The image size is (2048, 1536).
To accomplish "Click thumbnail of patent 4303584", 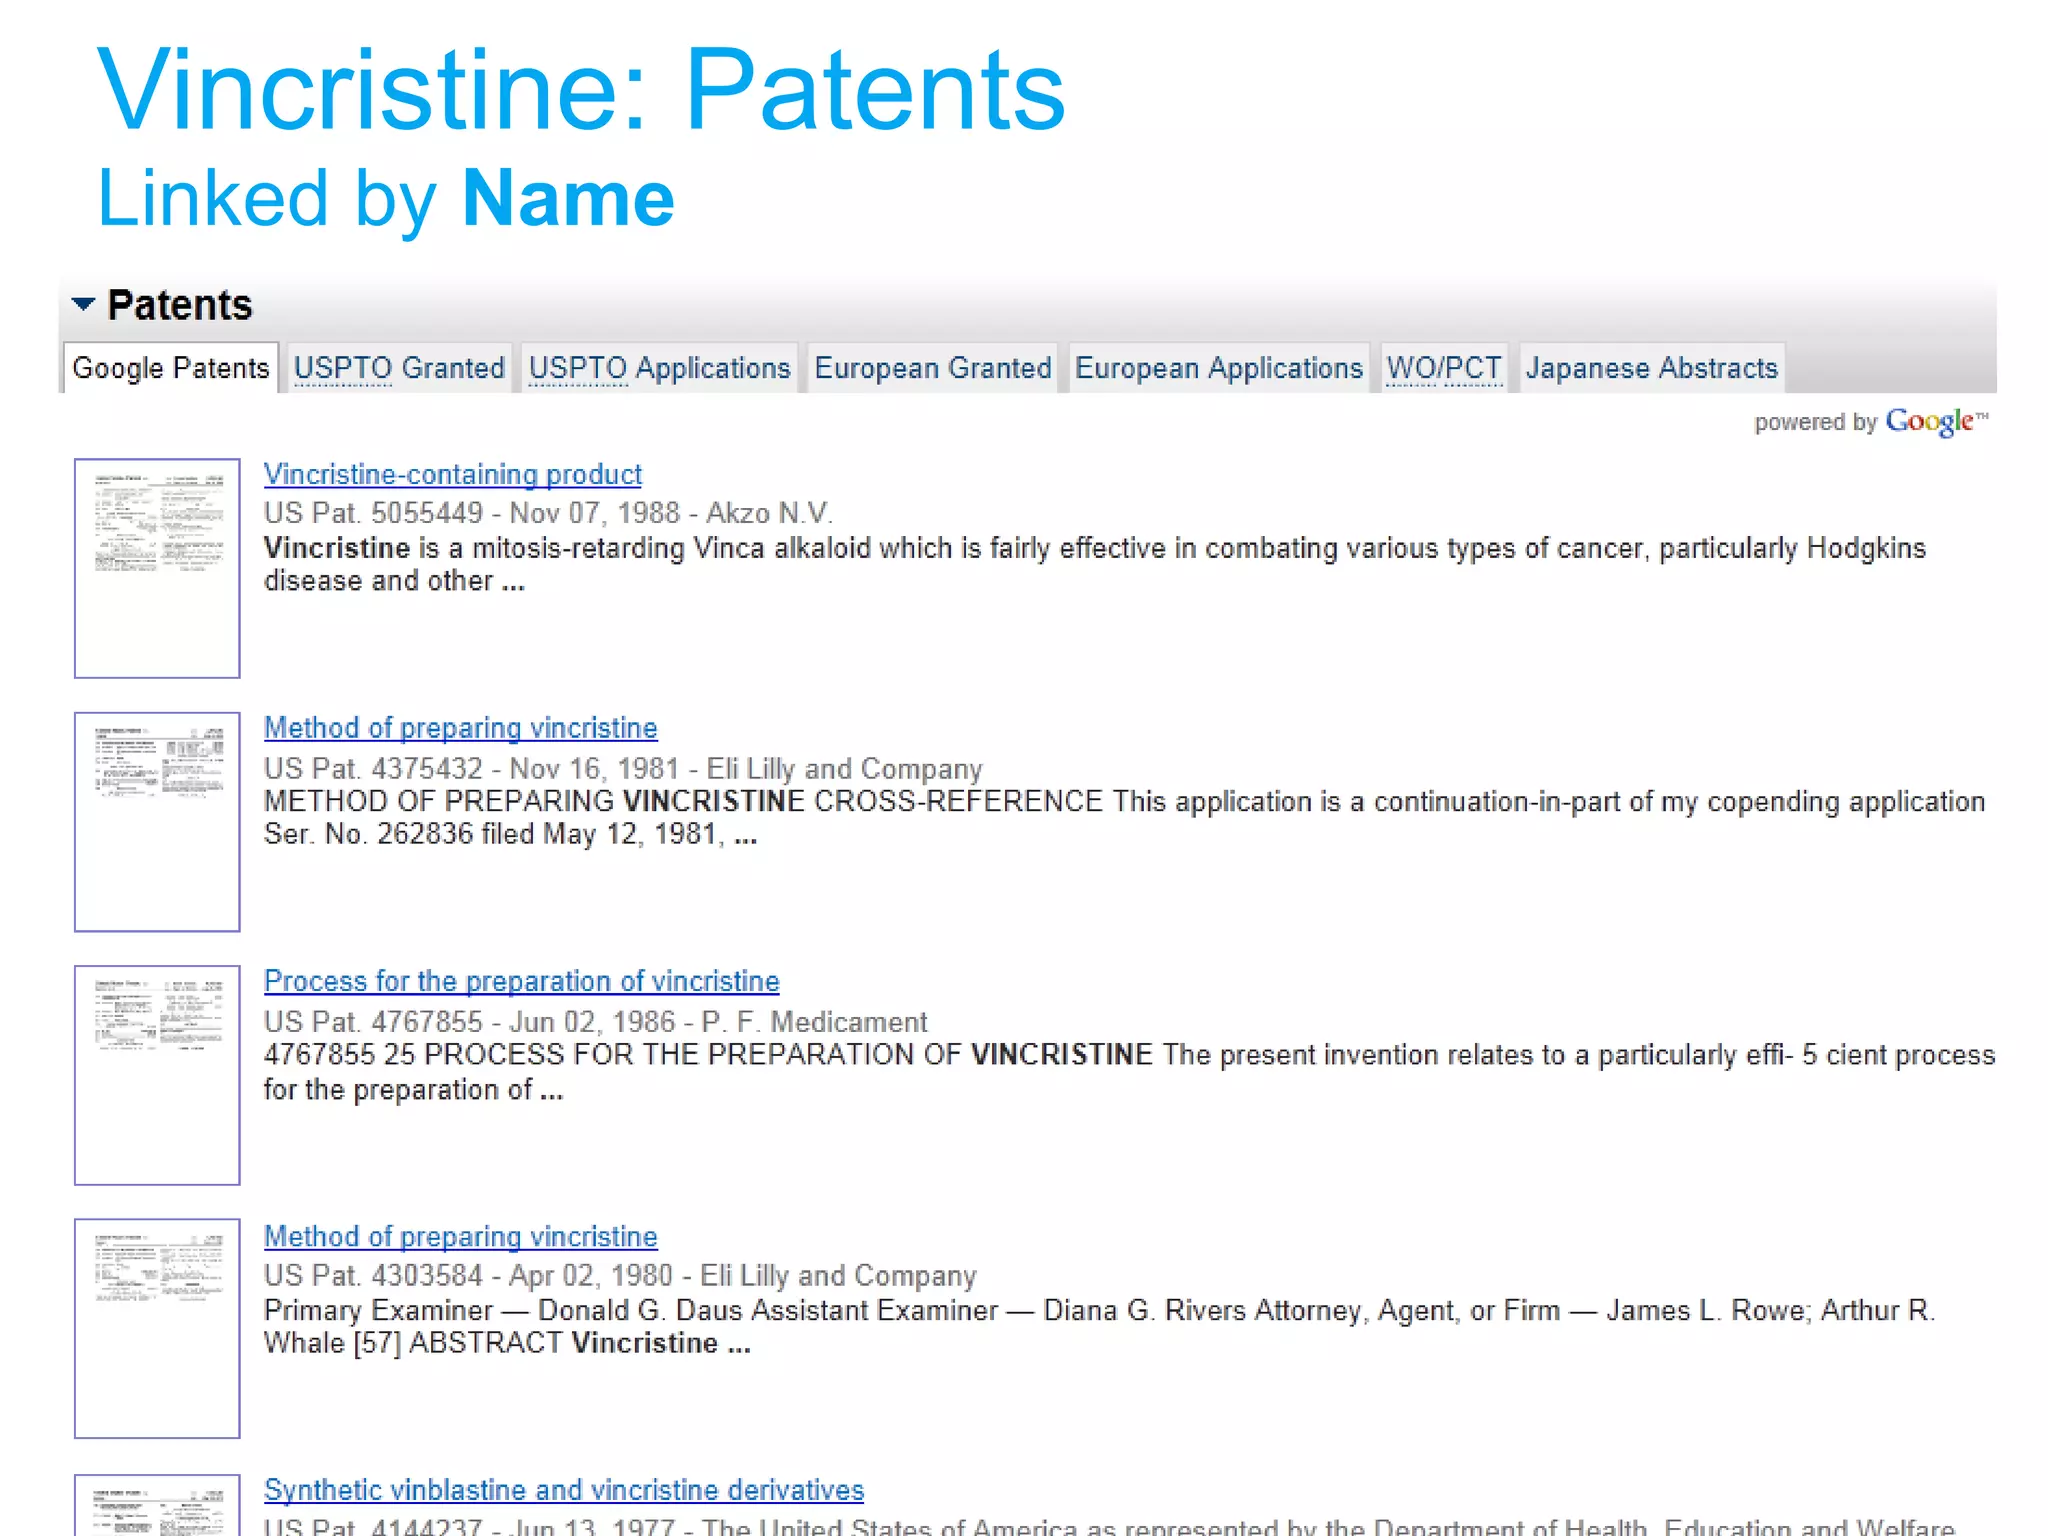I will 157,1328.
